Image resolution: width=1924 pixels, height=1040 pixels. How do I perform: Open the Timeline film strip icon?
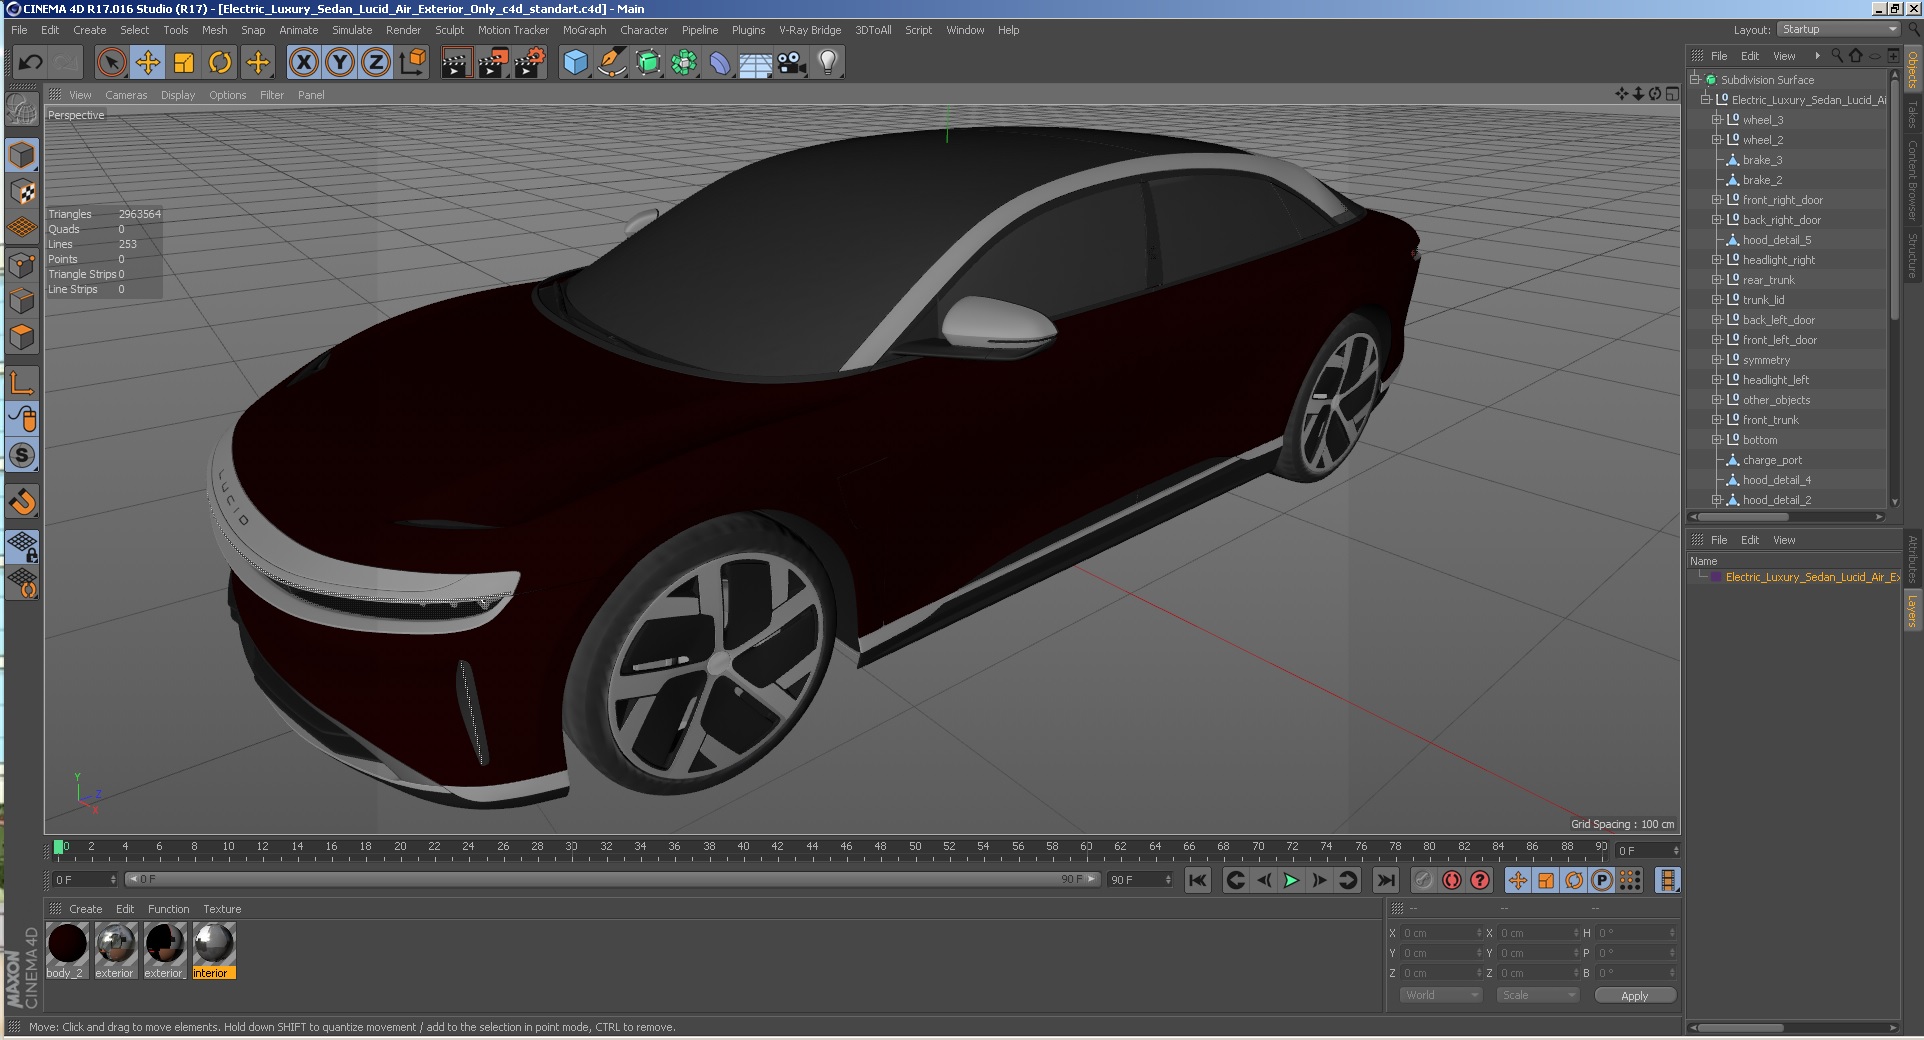tap(1667, 880)
